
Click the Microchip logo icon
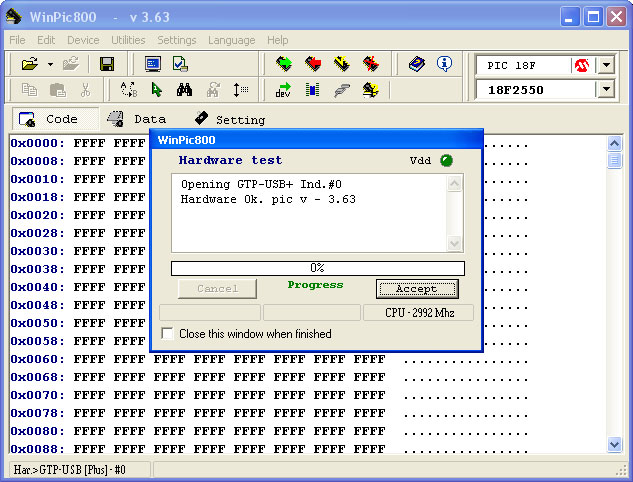click(x=582, y=65)
